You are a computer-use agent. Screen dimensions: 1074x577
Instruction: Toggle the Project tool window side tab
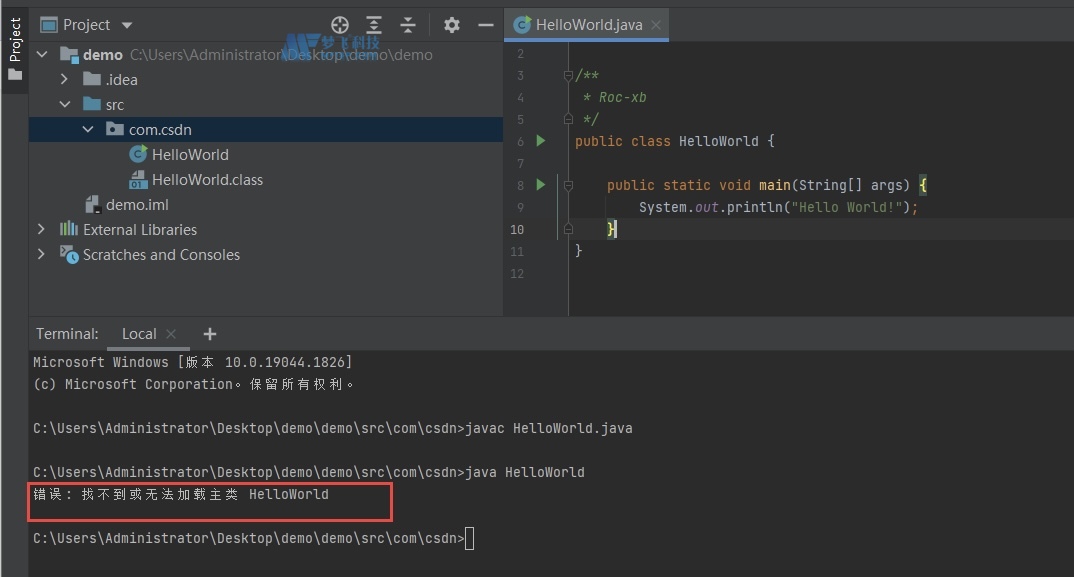[15, 50]
